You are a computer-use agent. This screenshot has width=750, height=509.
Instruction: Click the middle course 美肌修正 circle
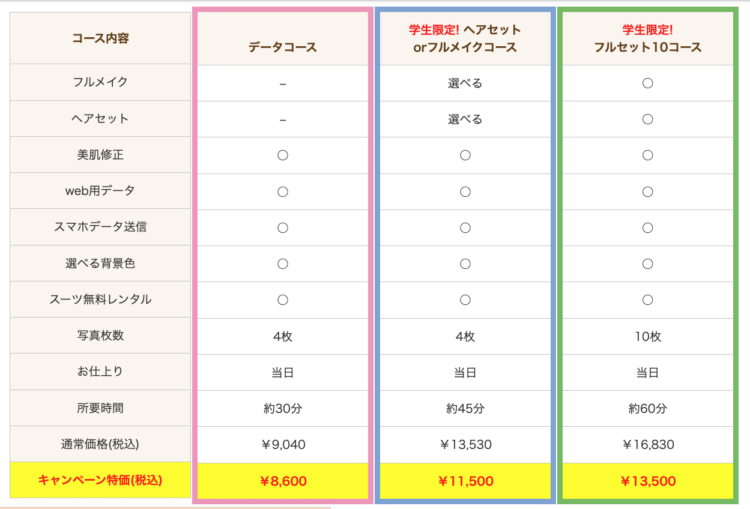[x=465, y=155]
